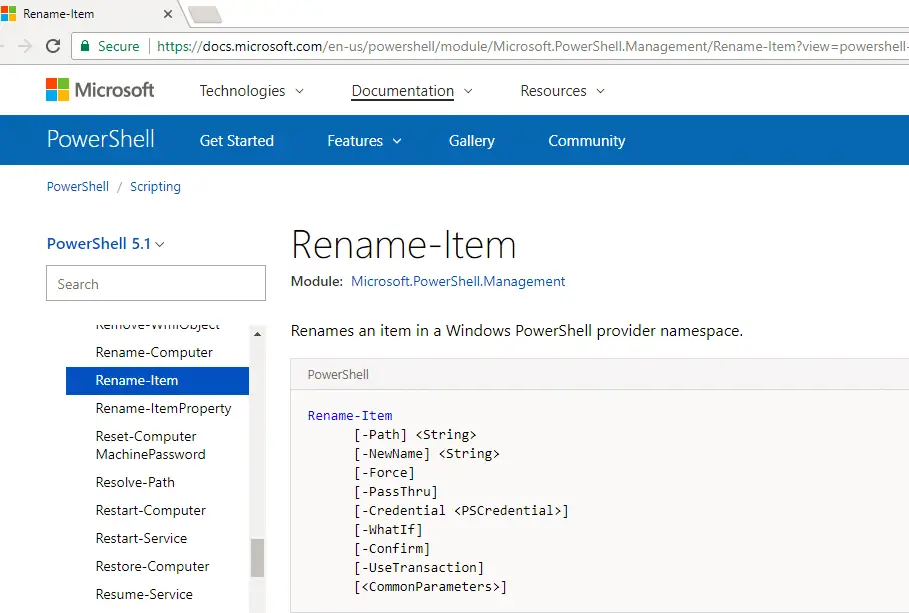Click the Renames an item description sentence
909x613 pixels.
tap(517, 331)
